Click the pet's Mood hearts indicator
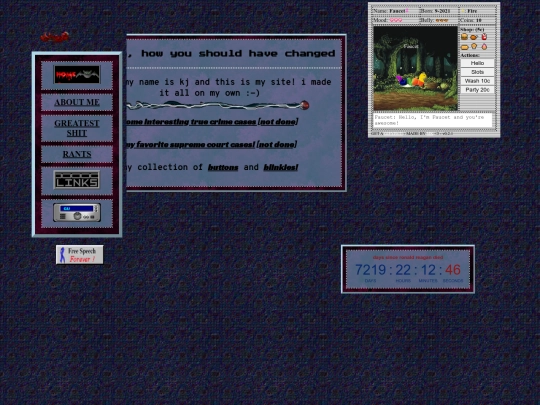The height and width of the screenshot is (405, 540). (x=396, y=20)
